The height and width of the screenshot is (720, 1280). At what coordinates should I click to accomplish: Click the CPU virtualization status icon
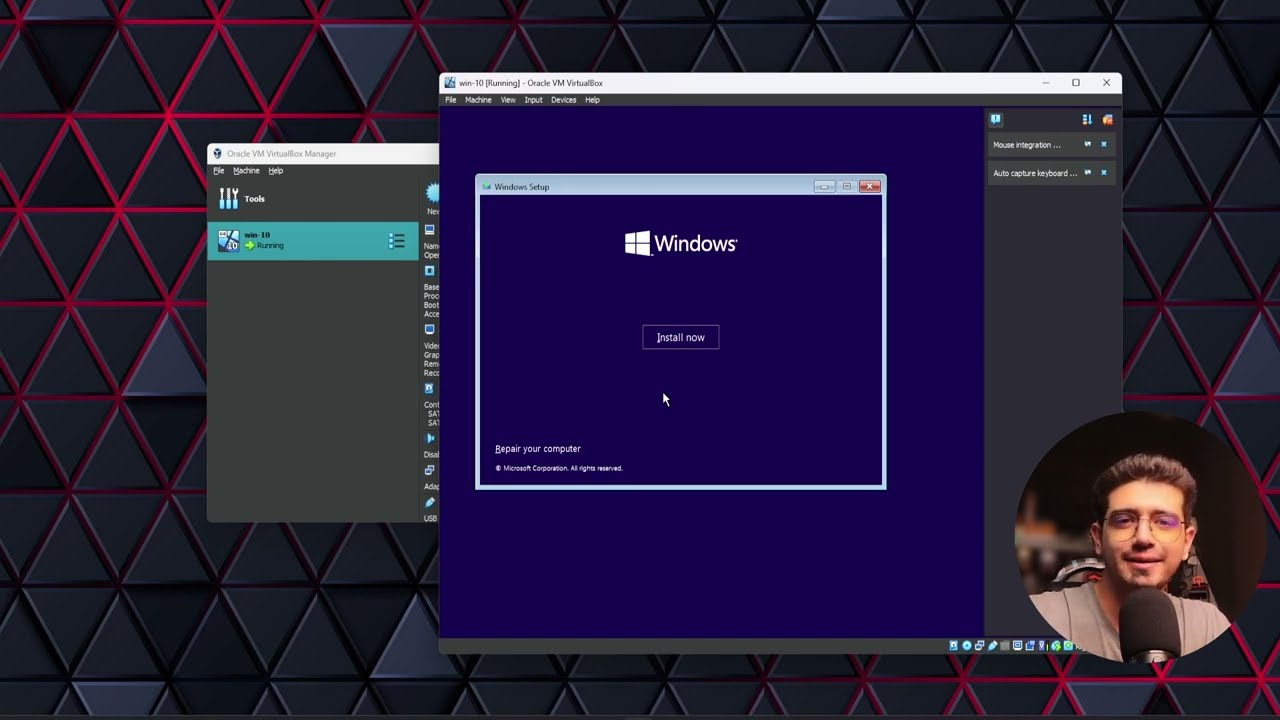point(1042,646)
